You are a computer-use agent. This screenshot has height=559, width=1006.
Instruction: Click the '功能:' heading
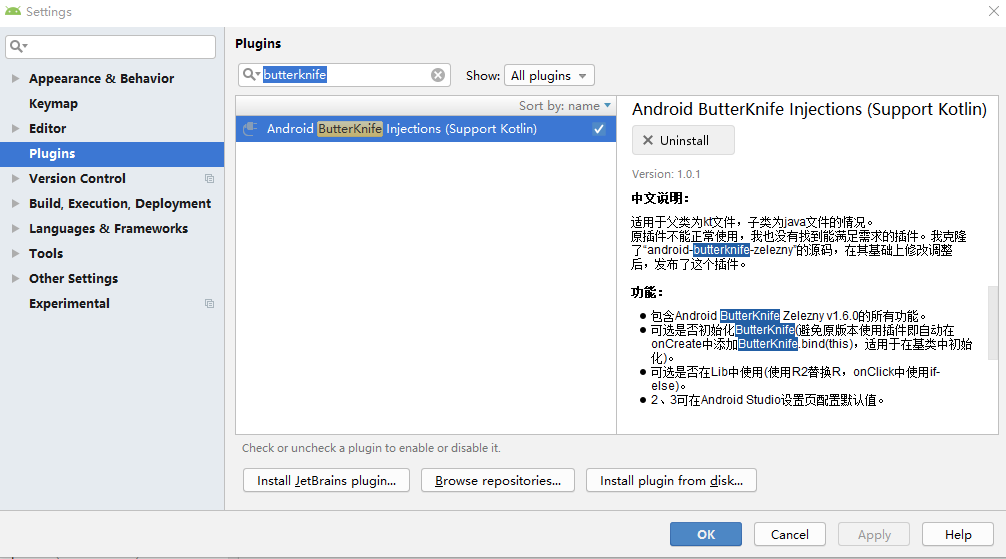pos(647,293)
